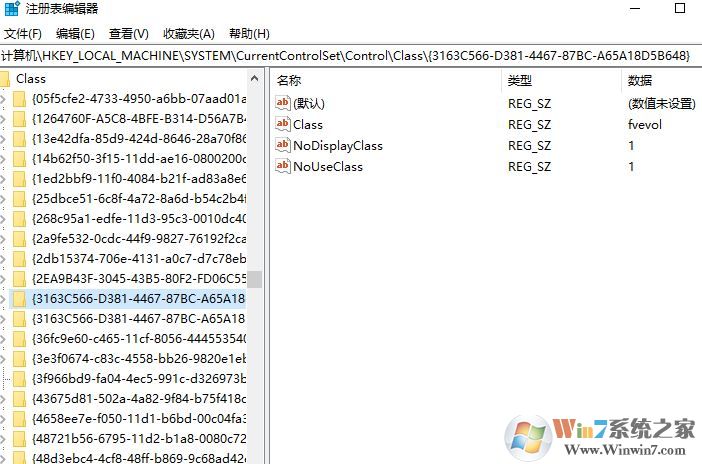Click the folder icon of the Class root key

[x=5, y=79]
